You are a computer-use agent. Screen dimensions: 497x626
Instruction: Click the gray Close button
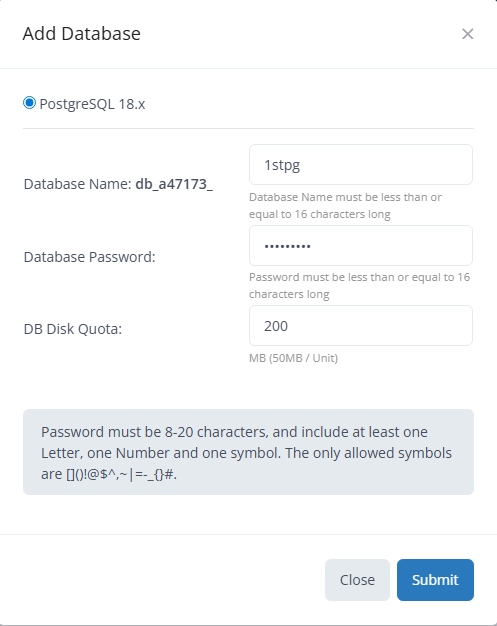357,580
